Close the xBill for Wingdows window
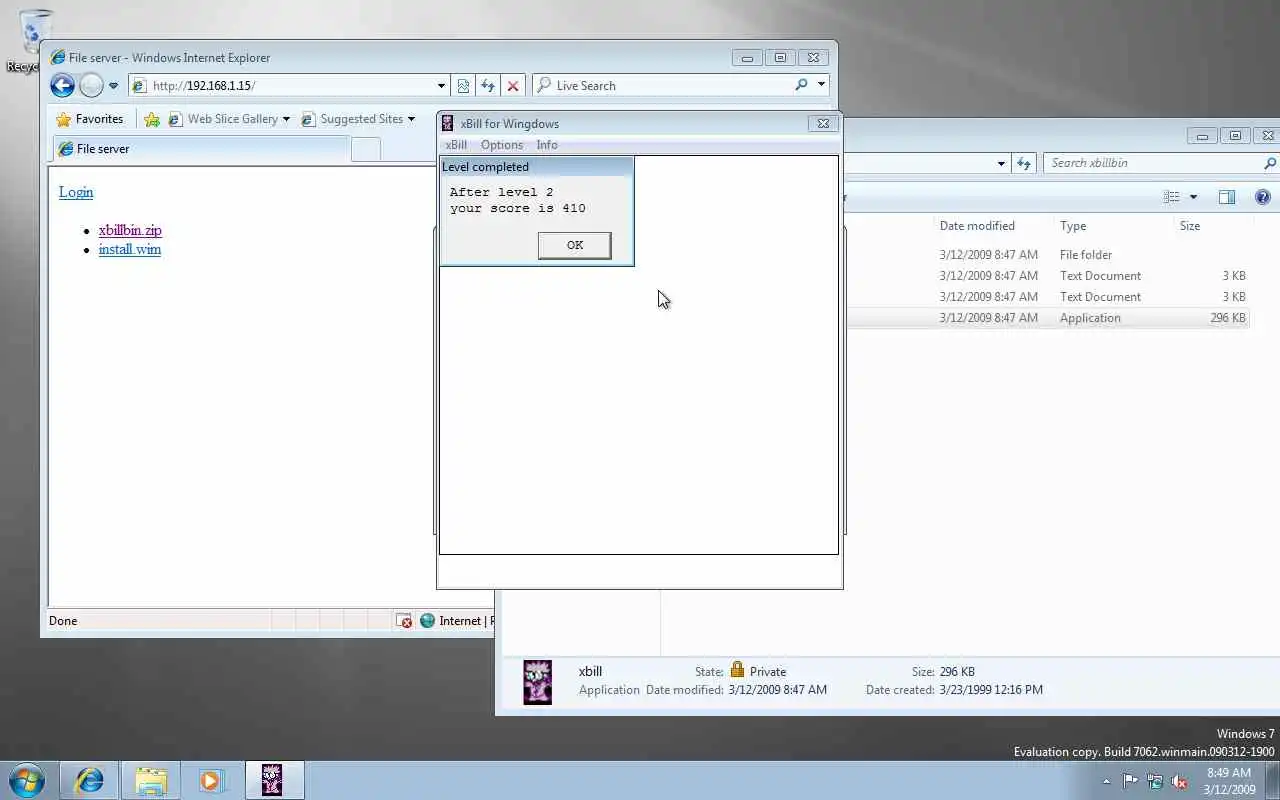 pos(823,124)
